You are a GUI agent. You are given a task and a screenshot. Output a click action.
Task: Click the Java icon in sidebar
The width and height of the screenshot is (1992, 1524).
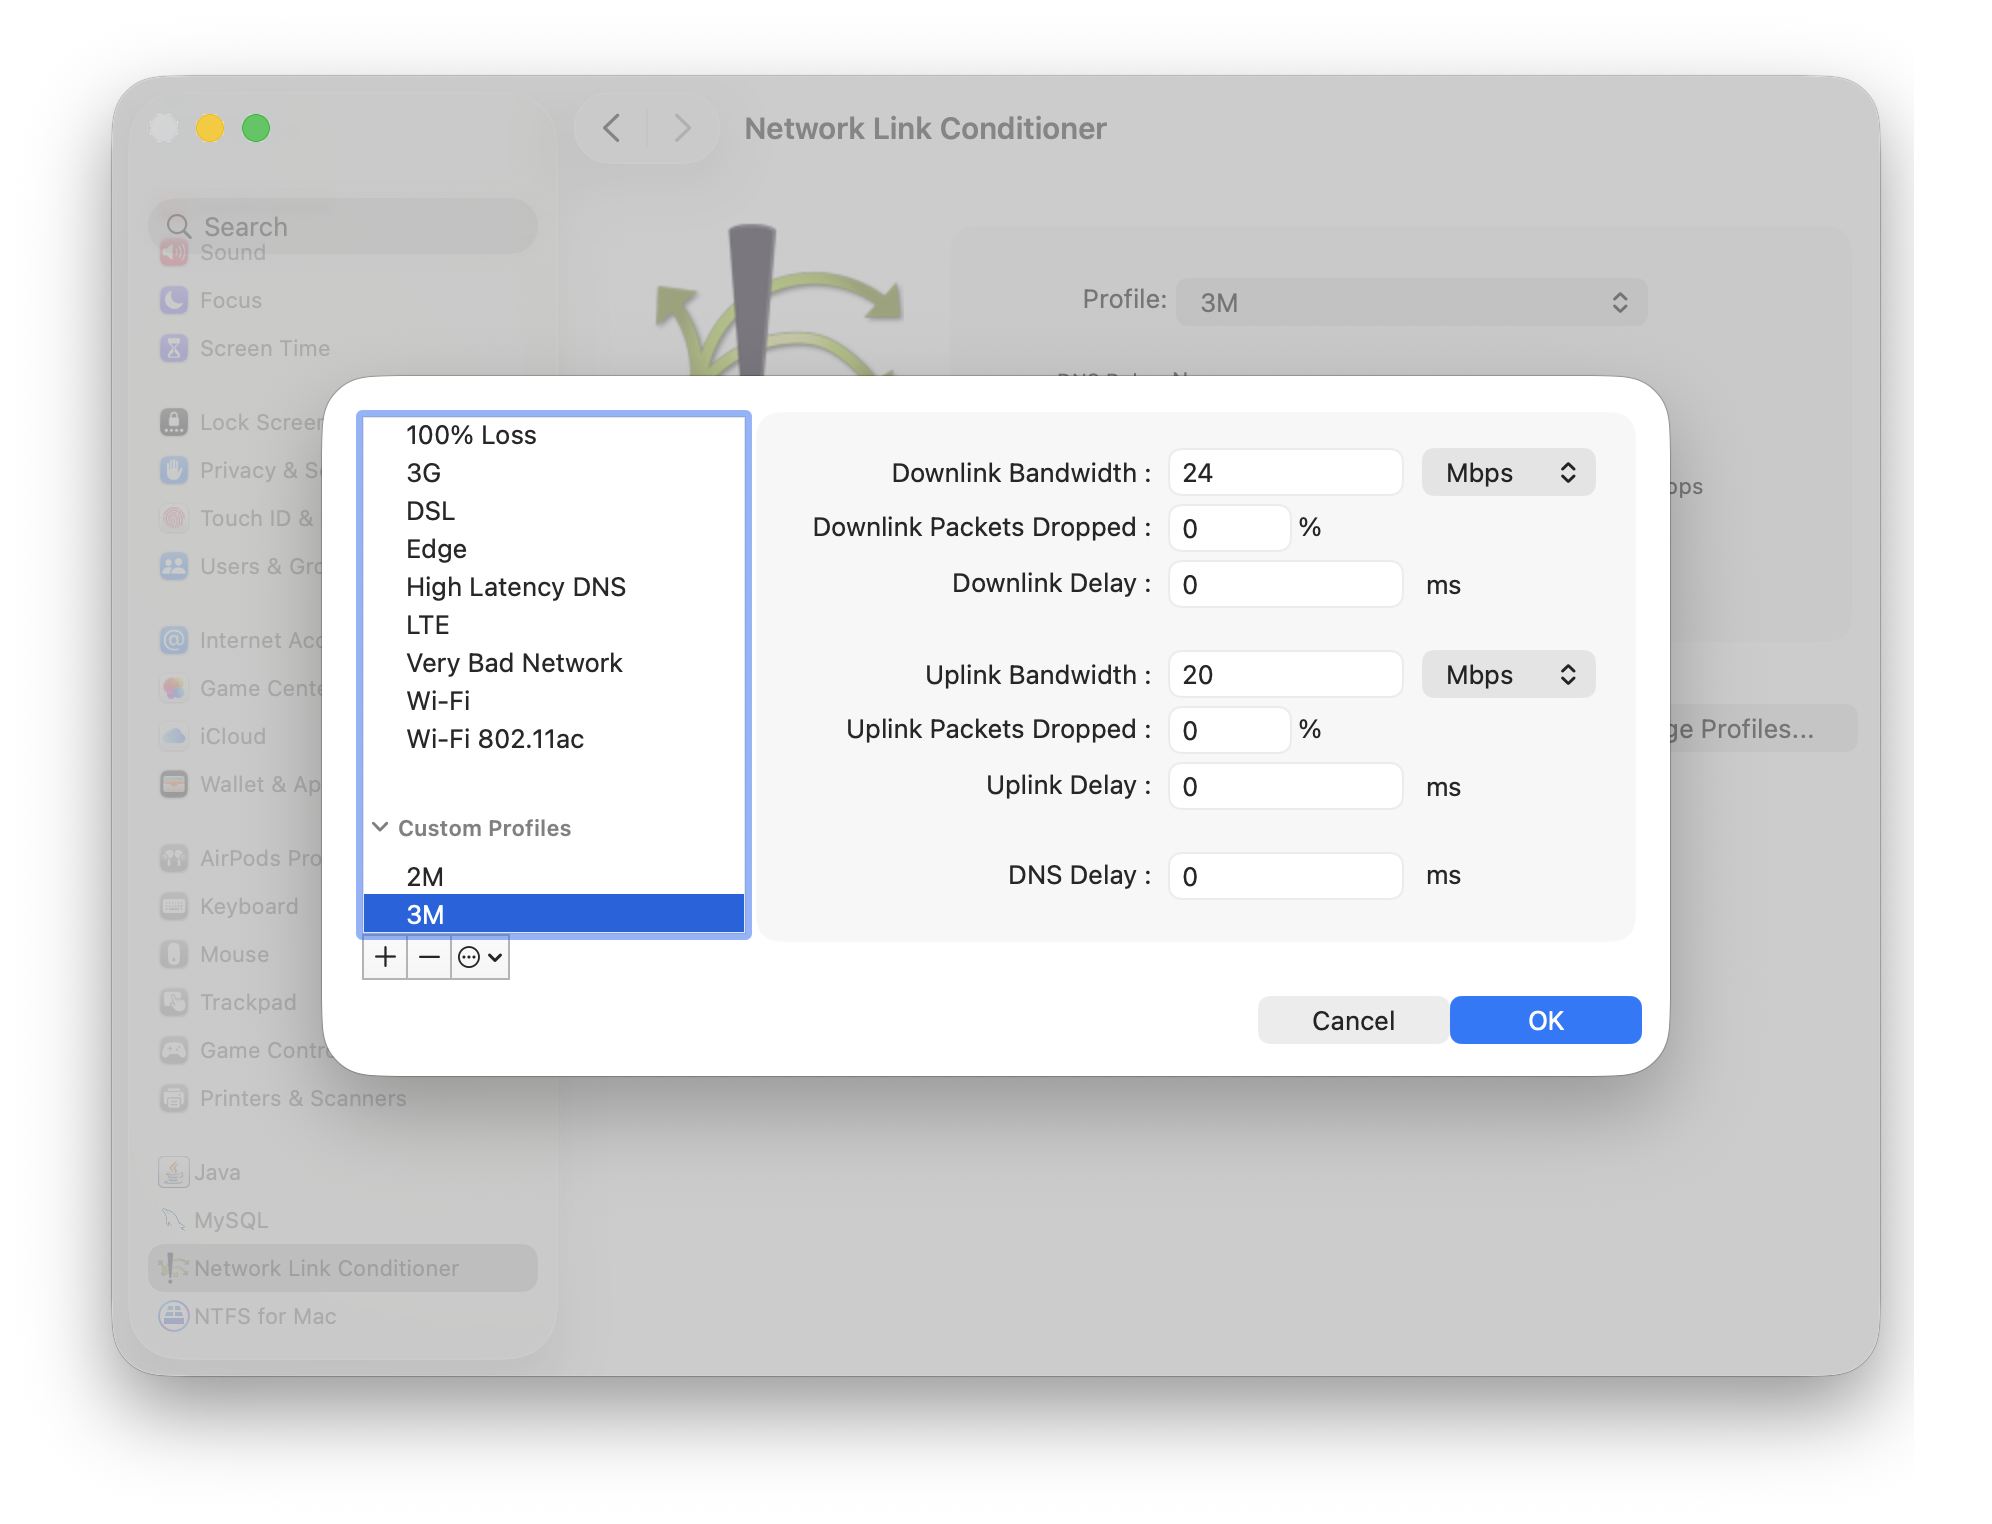pyautogui.click(x=174, y=1172)
